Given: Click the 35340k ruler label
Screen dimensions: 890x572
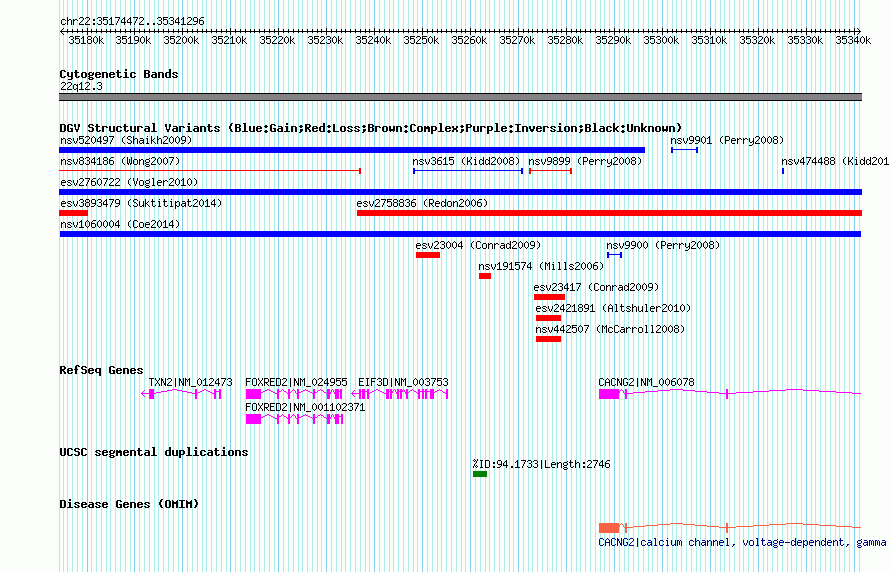Looking at the screenshot, I should click(853, 40).
